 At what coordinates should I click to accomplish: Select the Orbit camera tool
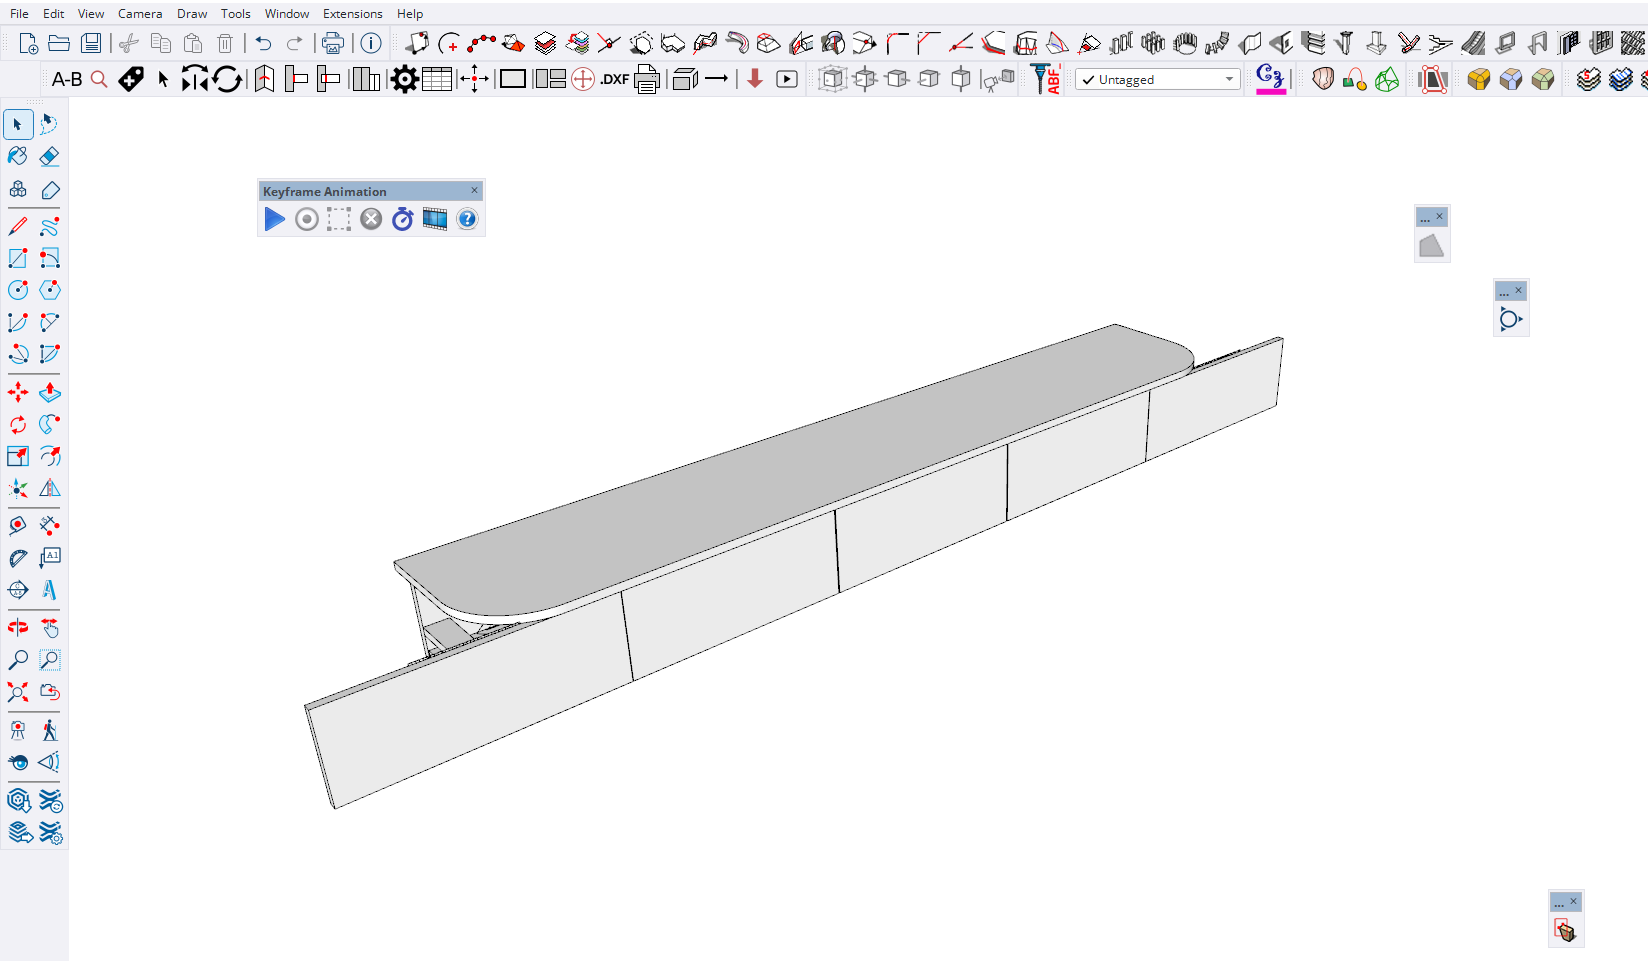(18, 628)
